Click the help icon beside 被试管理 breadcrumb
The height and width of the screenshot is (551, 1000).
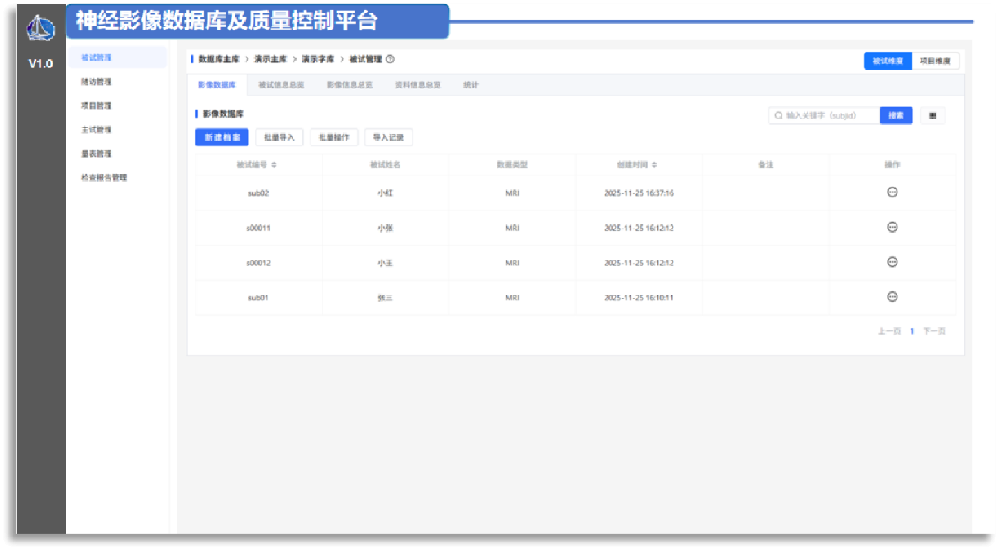[x=390, y=60]
